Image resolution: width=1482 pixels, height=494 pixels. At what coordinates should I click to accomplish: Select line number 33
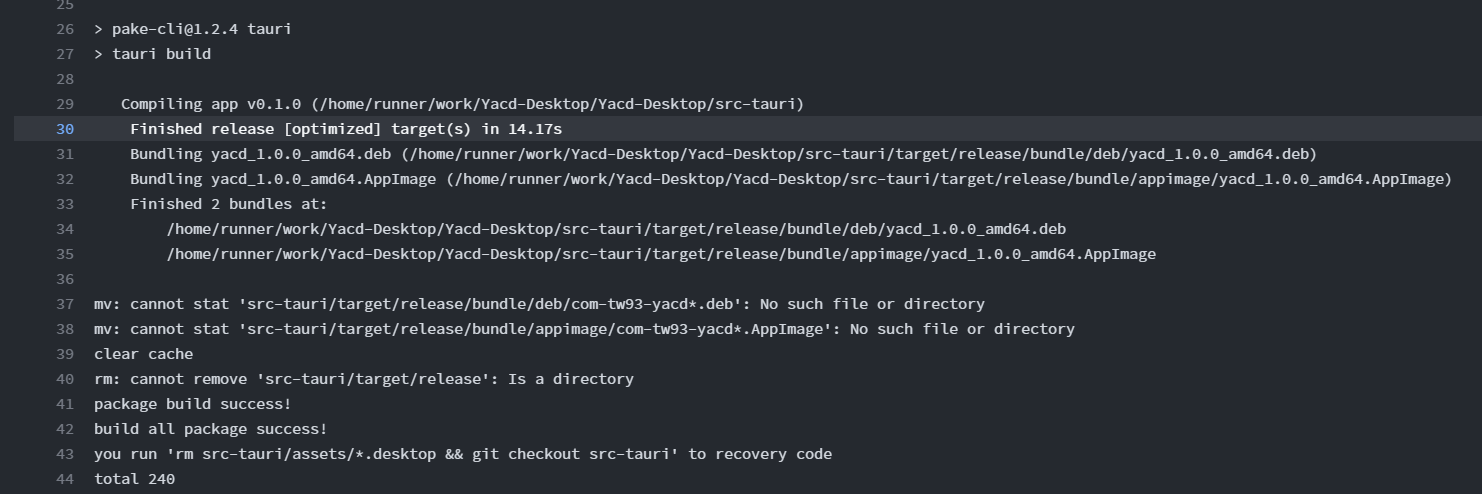[x=65, y=204]
